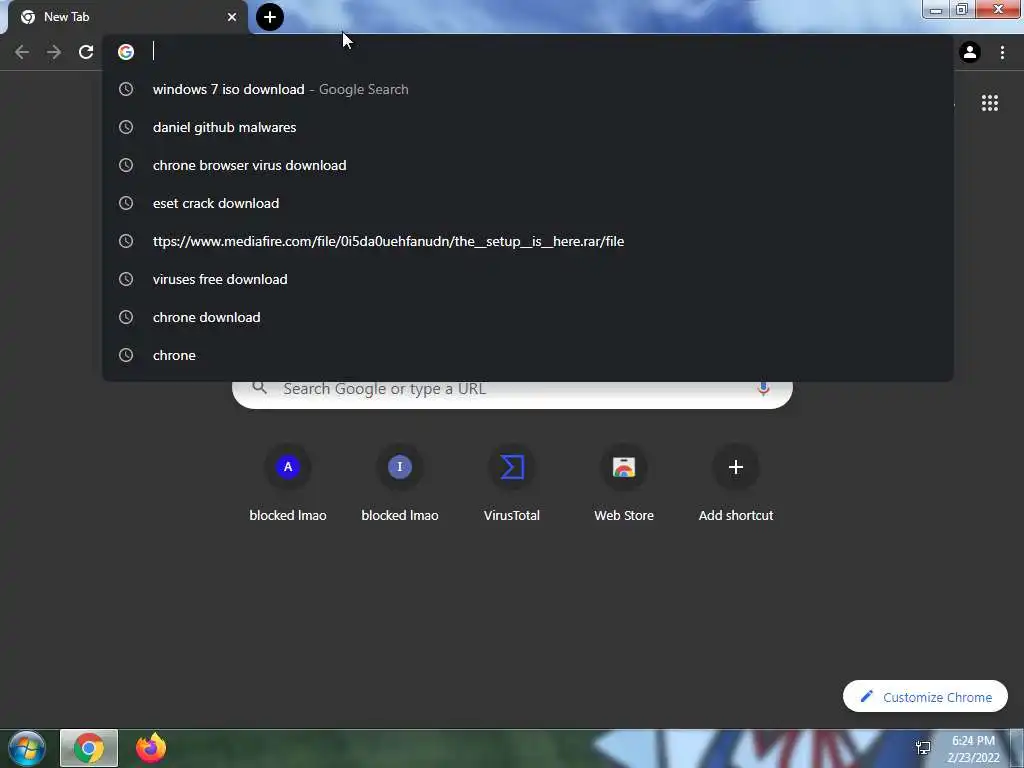Open the Chrome profile avatar menu

point(970,52)
